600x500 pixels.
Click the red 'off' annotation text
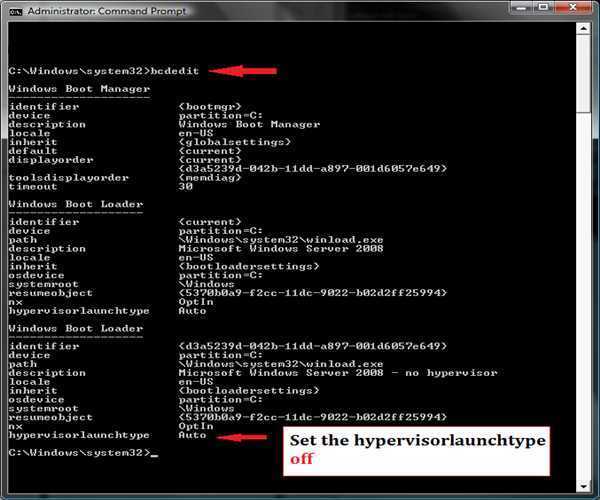[x=301, y=461]
